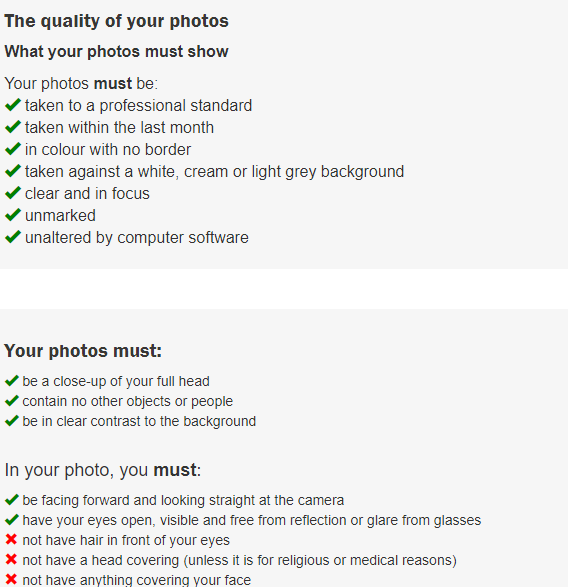This screenshot has width=568, height=587.
Task: Click tick beside 'unaltered by computer software'
Action: pyautogui.click(x=13, y=237)
